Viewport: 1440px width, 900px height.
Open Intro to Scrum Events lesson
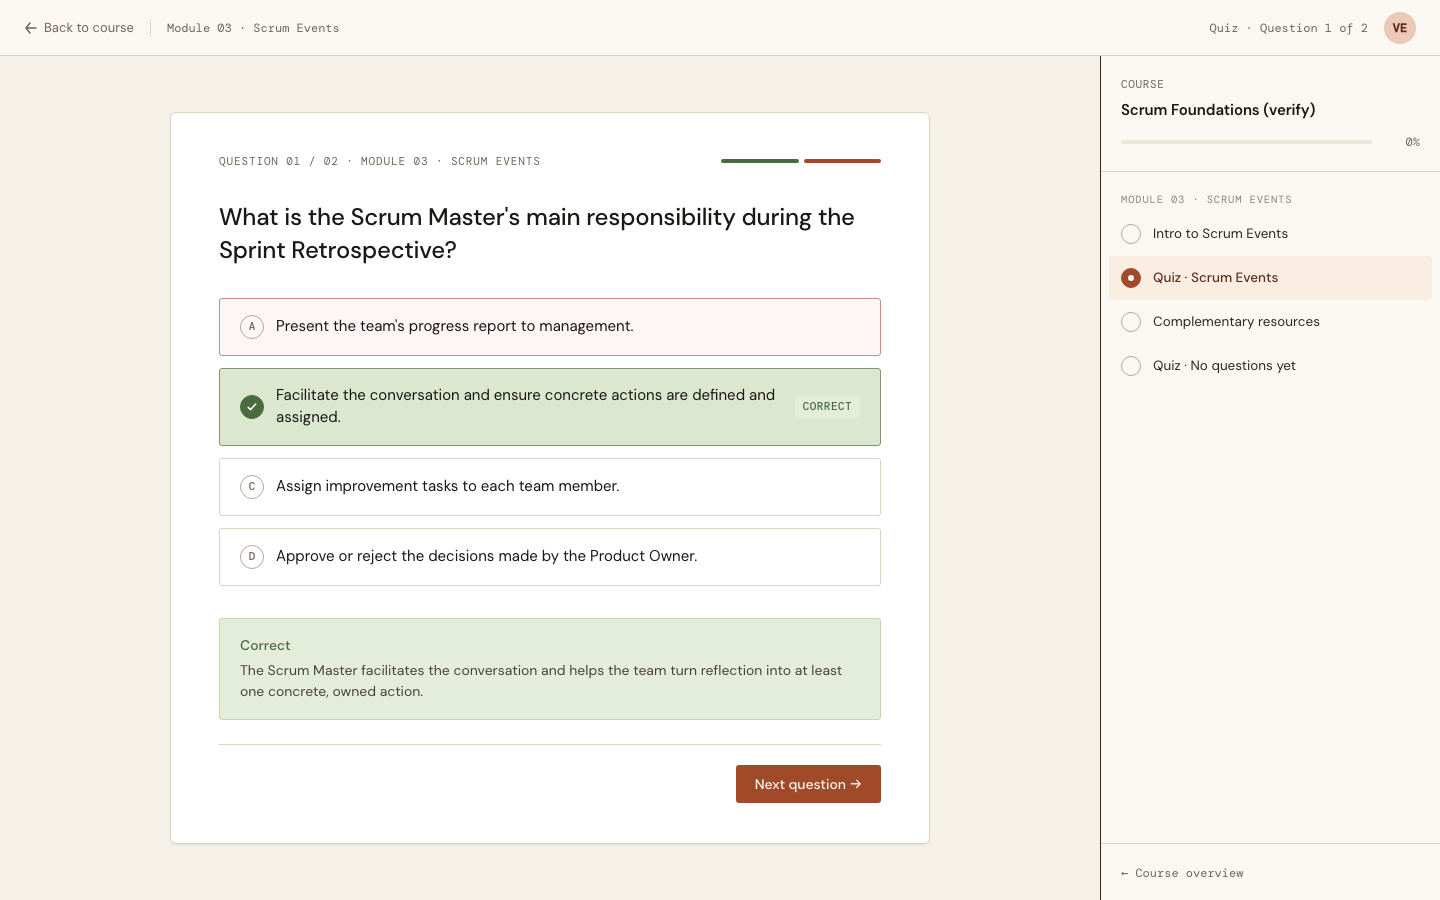click(x=1270, y=234)
